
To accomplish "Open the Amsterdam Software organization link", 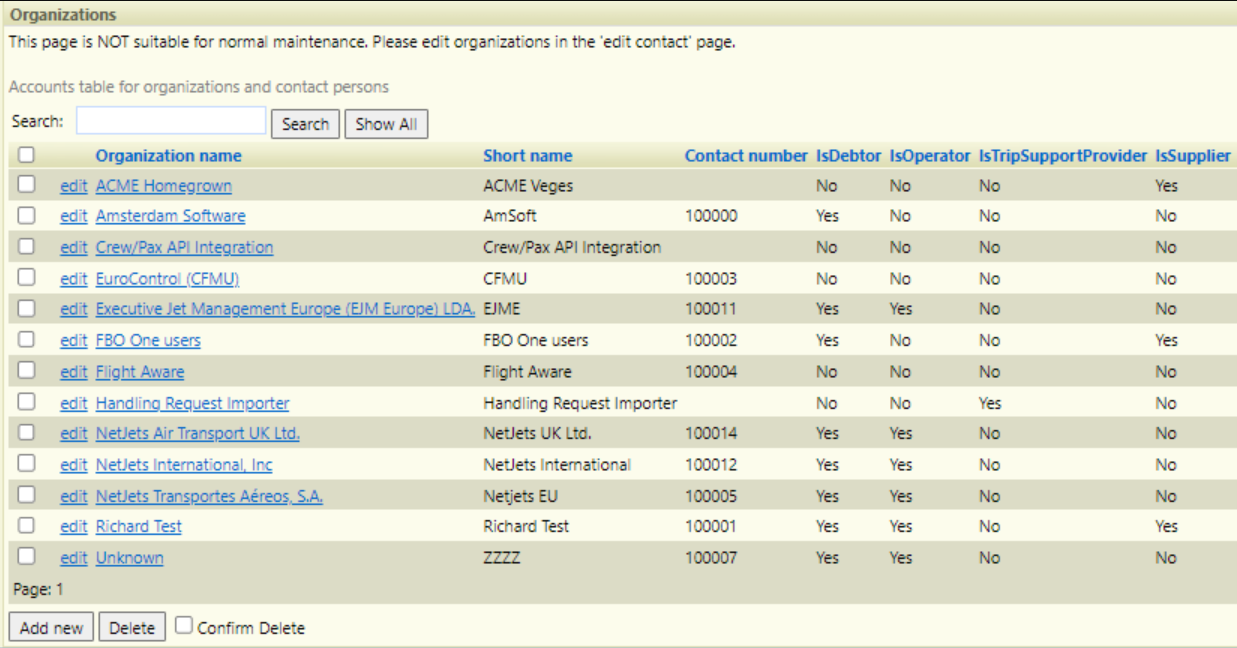I will click(x=170, y=216).
